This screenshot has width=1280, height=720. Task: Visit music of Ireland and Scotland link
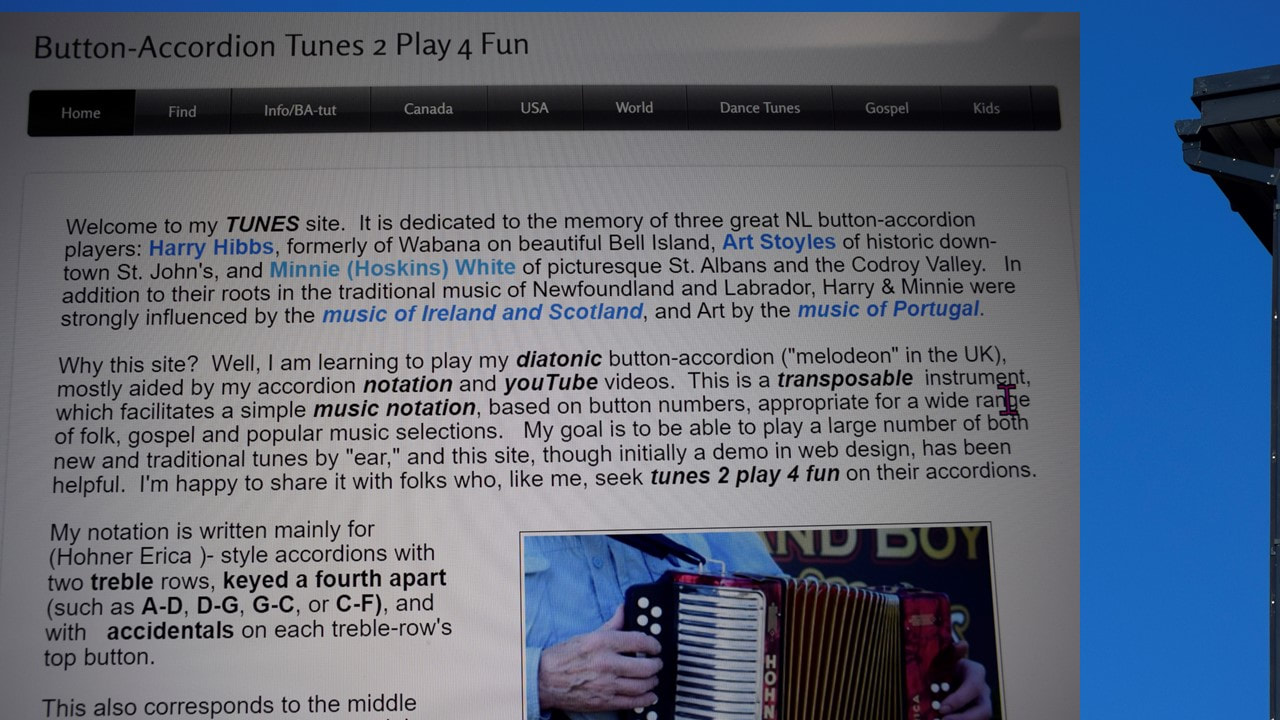click(x=482, y=313)
